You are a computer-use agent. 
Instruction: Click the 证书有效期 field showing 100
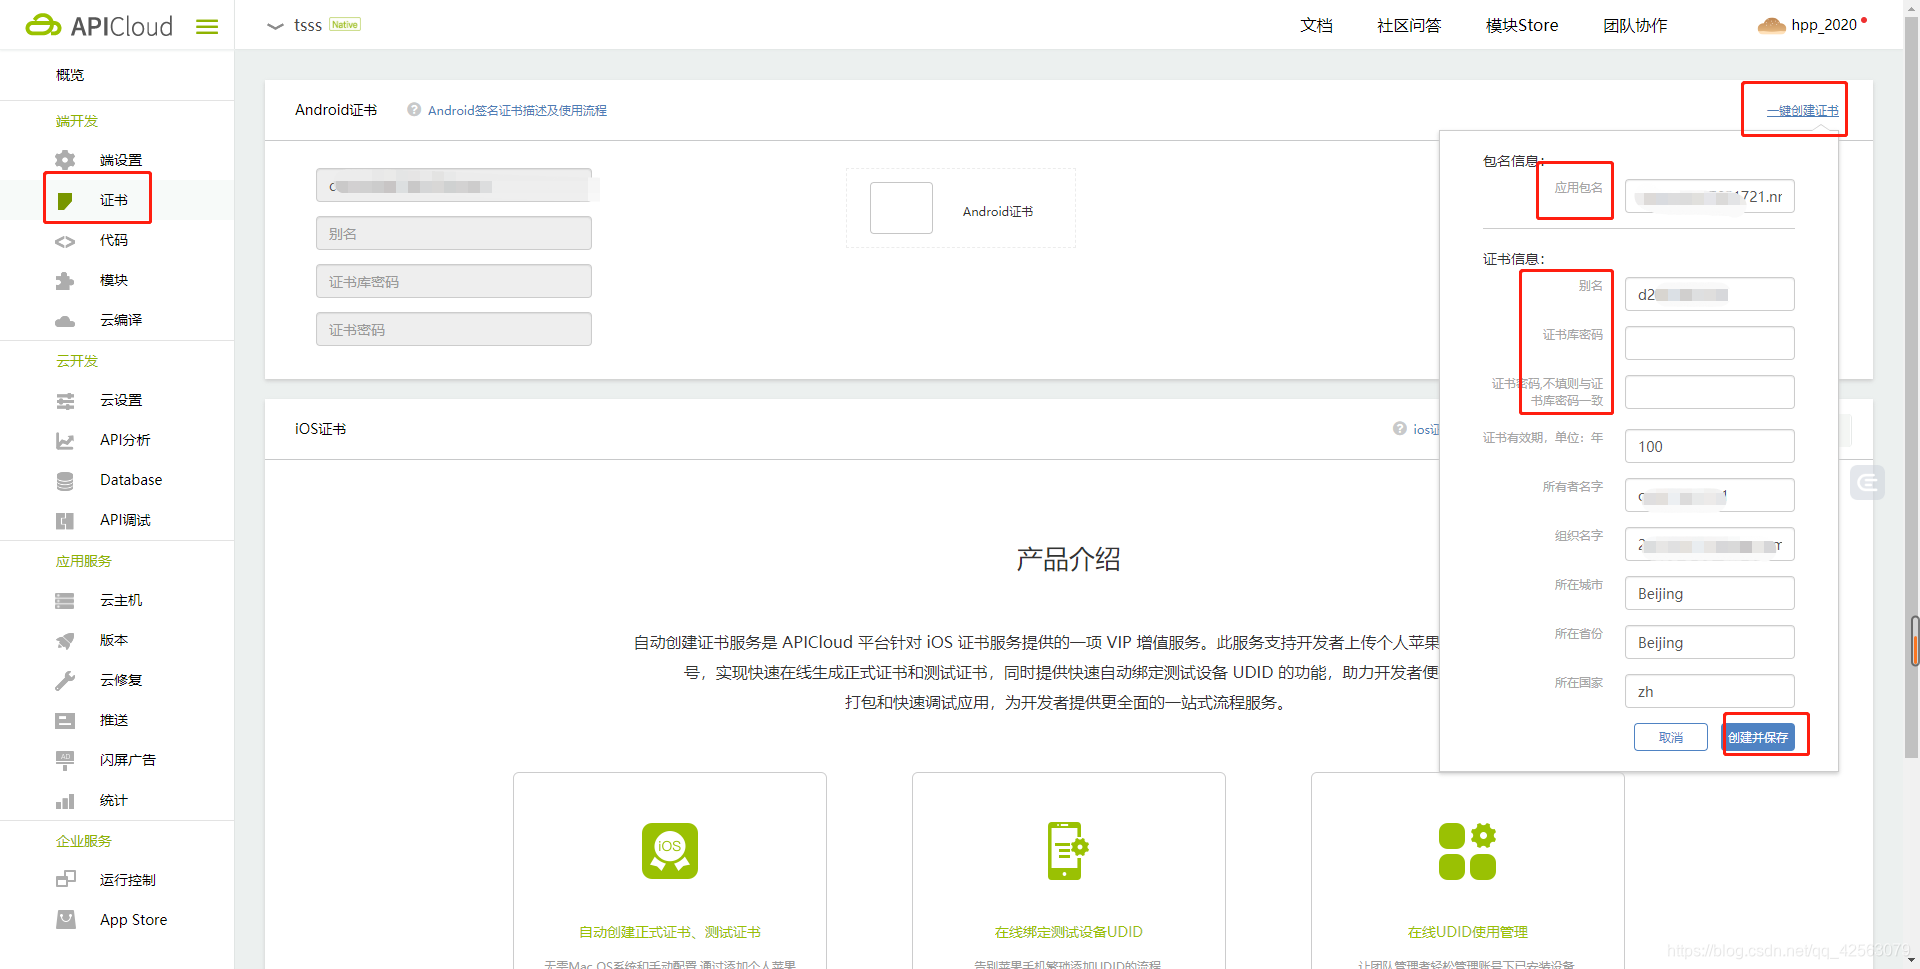pos(1709,446)
